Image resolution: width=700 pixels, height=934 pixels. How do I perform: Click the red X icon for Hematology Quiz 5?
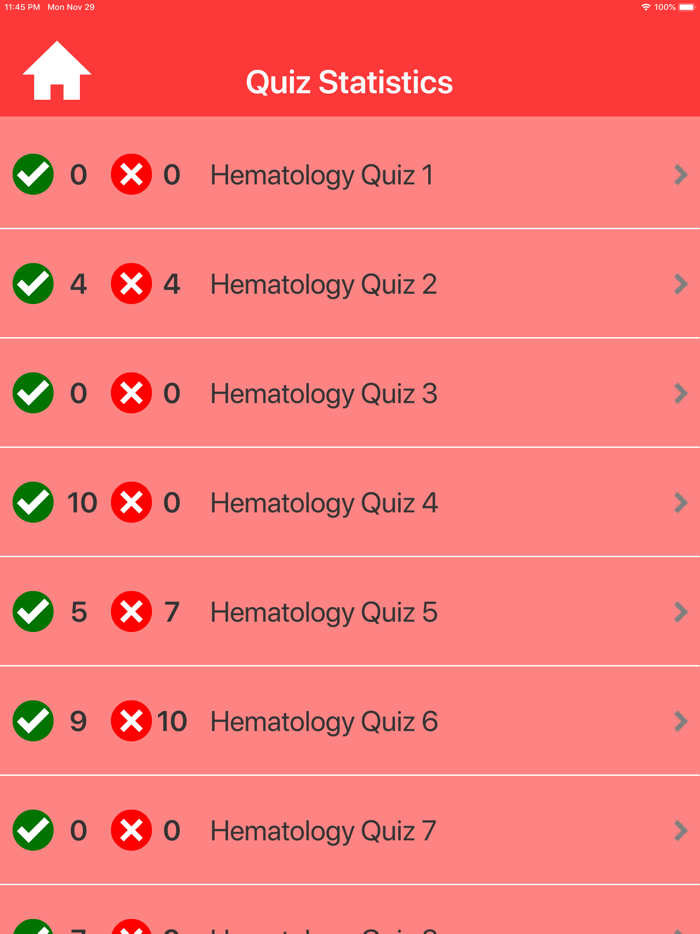pos(131,611)
